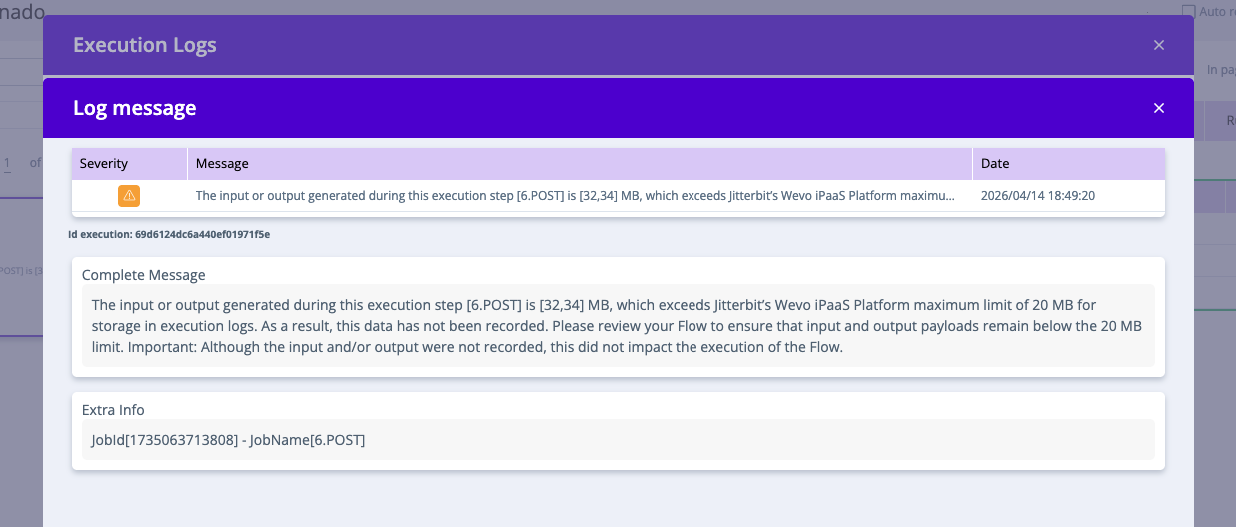Image resolution: width=1236 pixels, height=527 pixels.
Task: Select the Date column header
Action: pos(1069,164)
